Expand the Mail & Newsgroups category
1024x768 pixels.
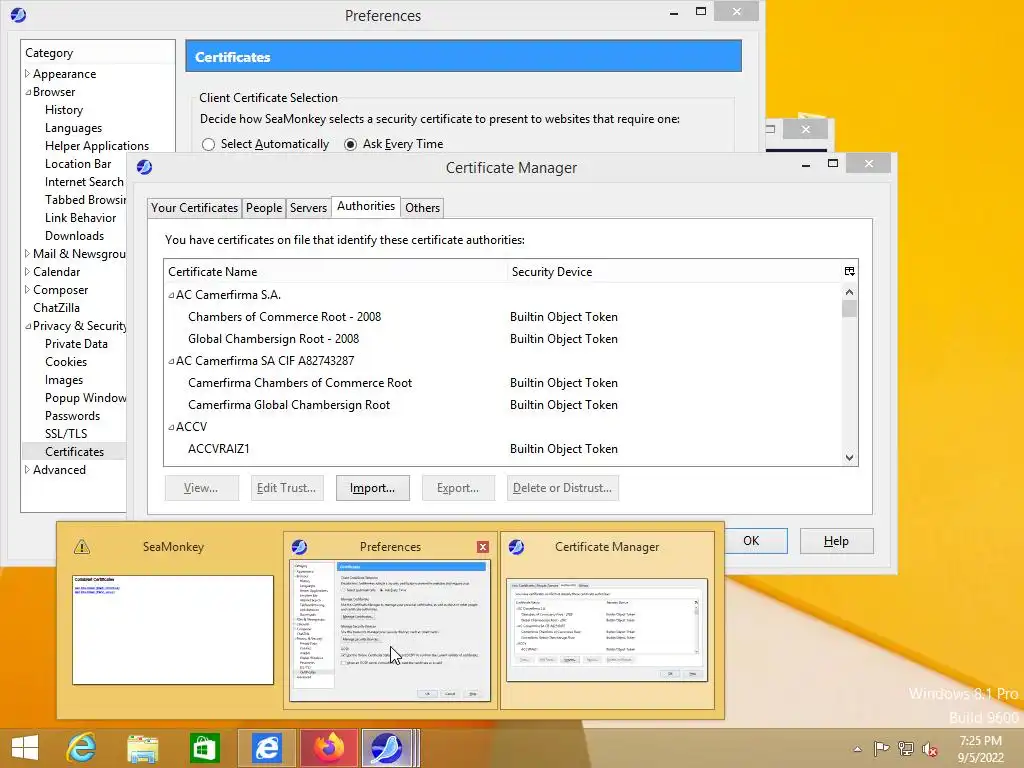pyautogui.click(x=27, y=253)
